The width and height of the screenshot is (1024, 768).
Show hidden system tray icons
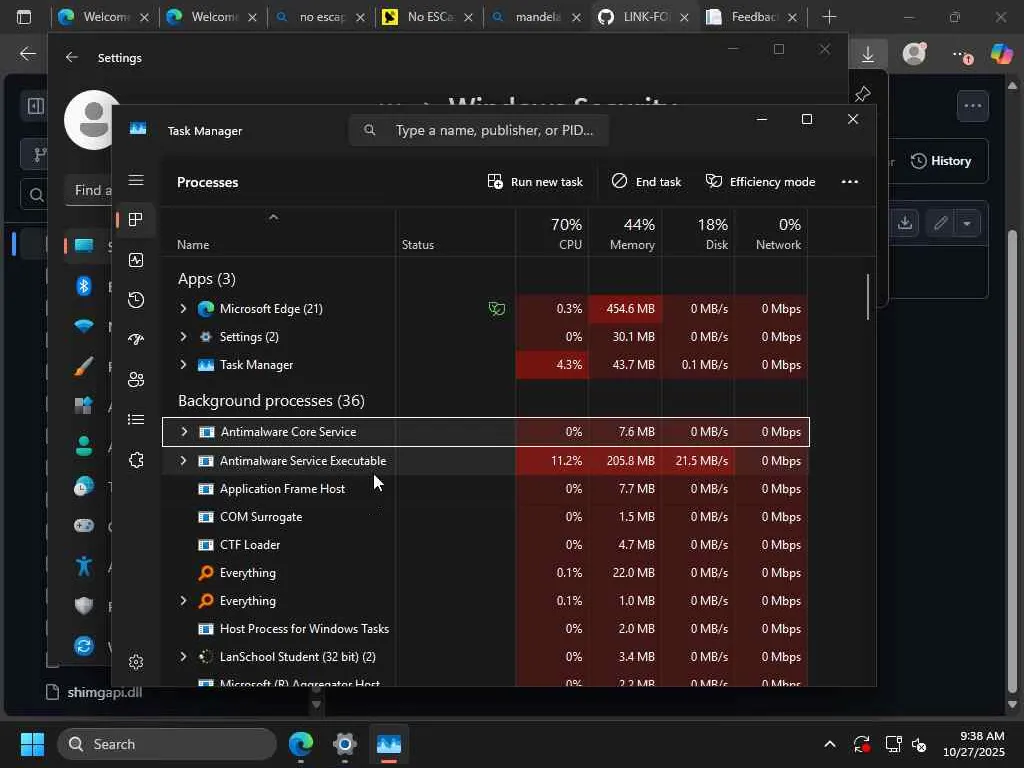[x=829, y=744]
